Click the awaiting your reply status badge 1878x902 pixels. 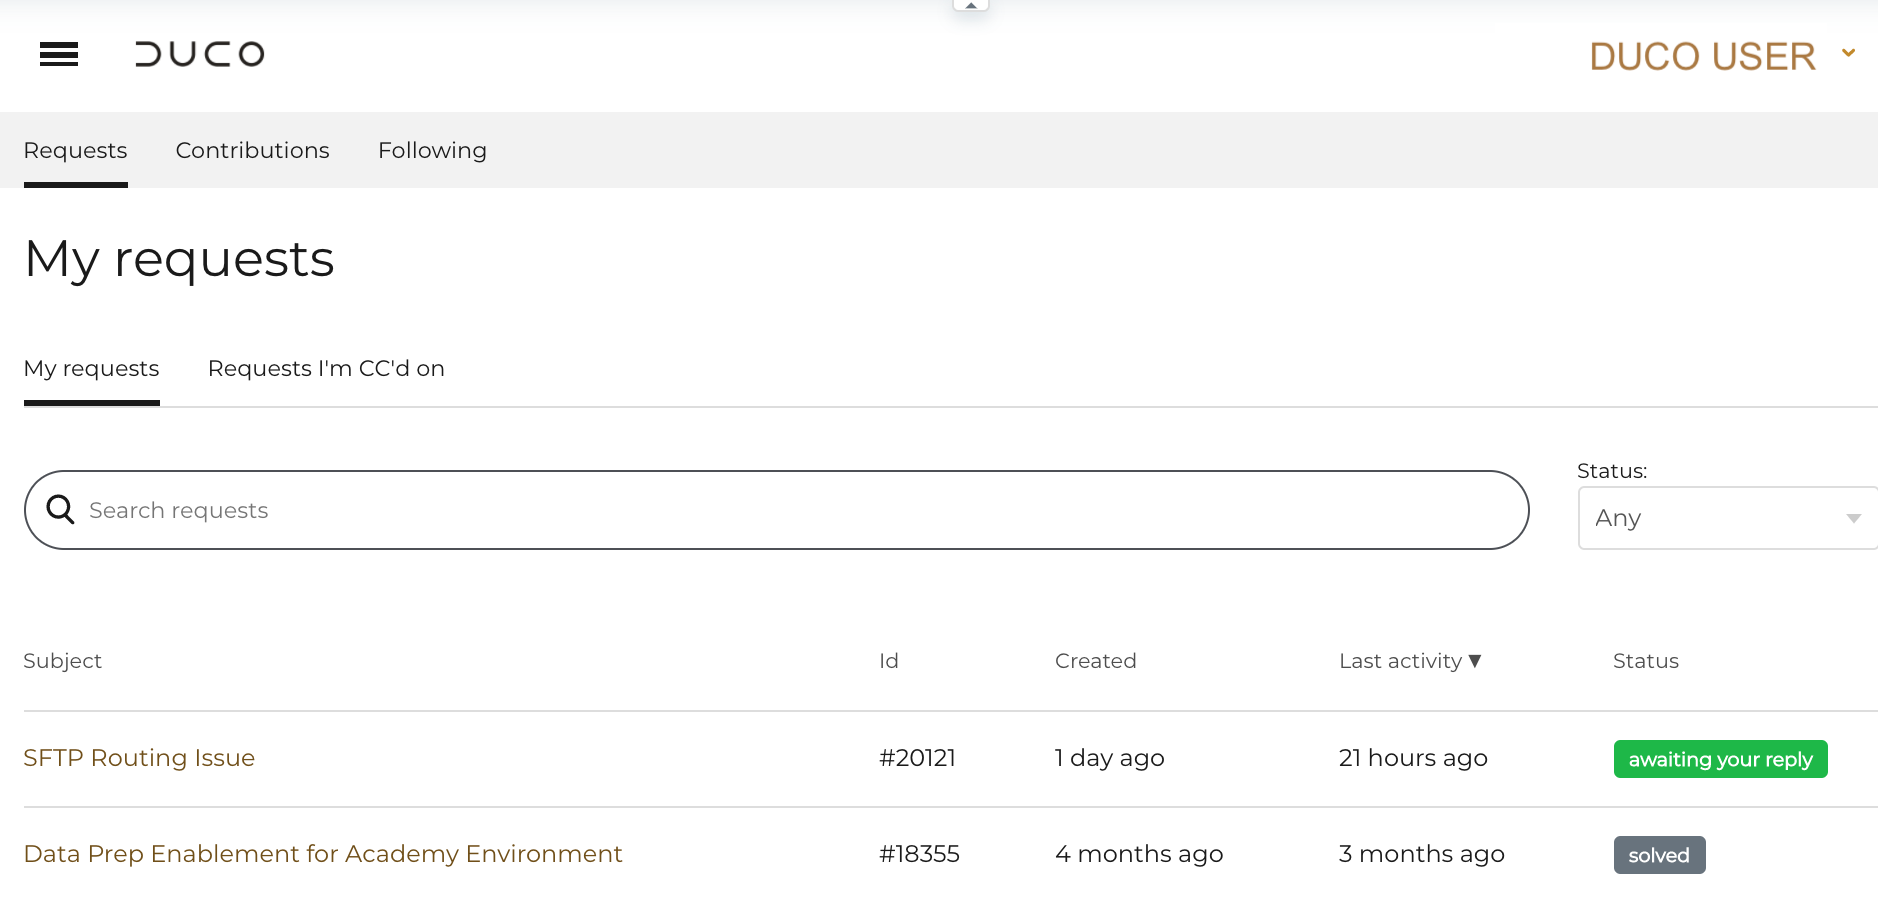[x=1720, y=759]
